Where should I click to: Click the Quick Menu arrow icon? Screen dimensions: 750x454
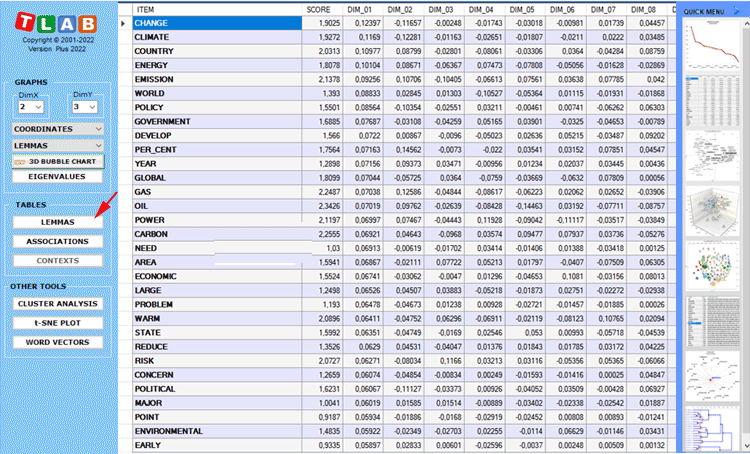[x=736, y=11]
